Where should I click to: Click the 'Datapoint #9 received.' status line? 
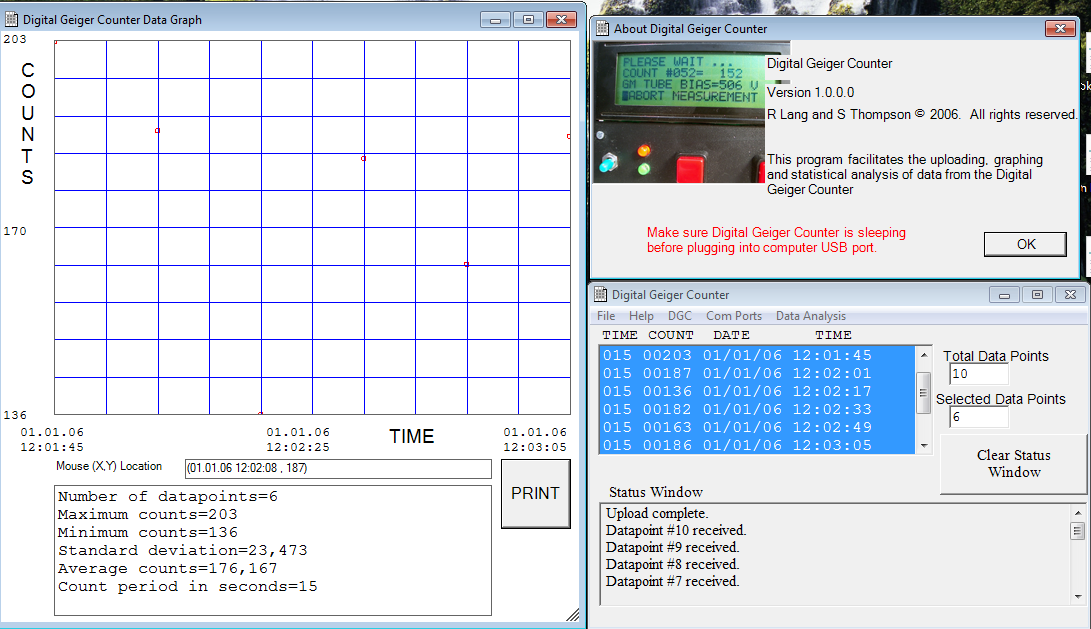tap(672, 548)
